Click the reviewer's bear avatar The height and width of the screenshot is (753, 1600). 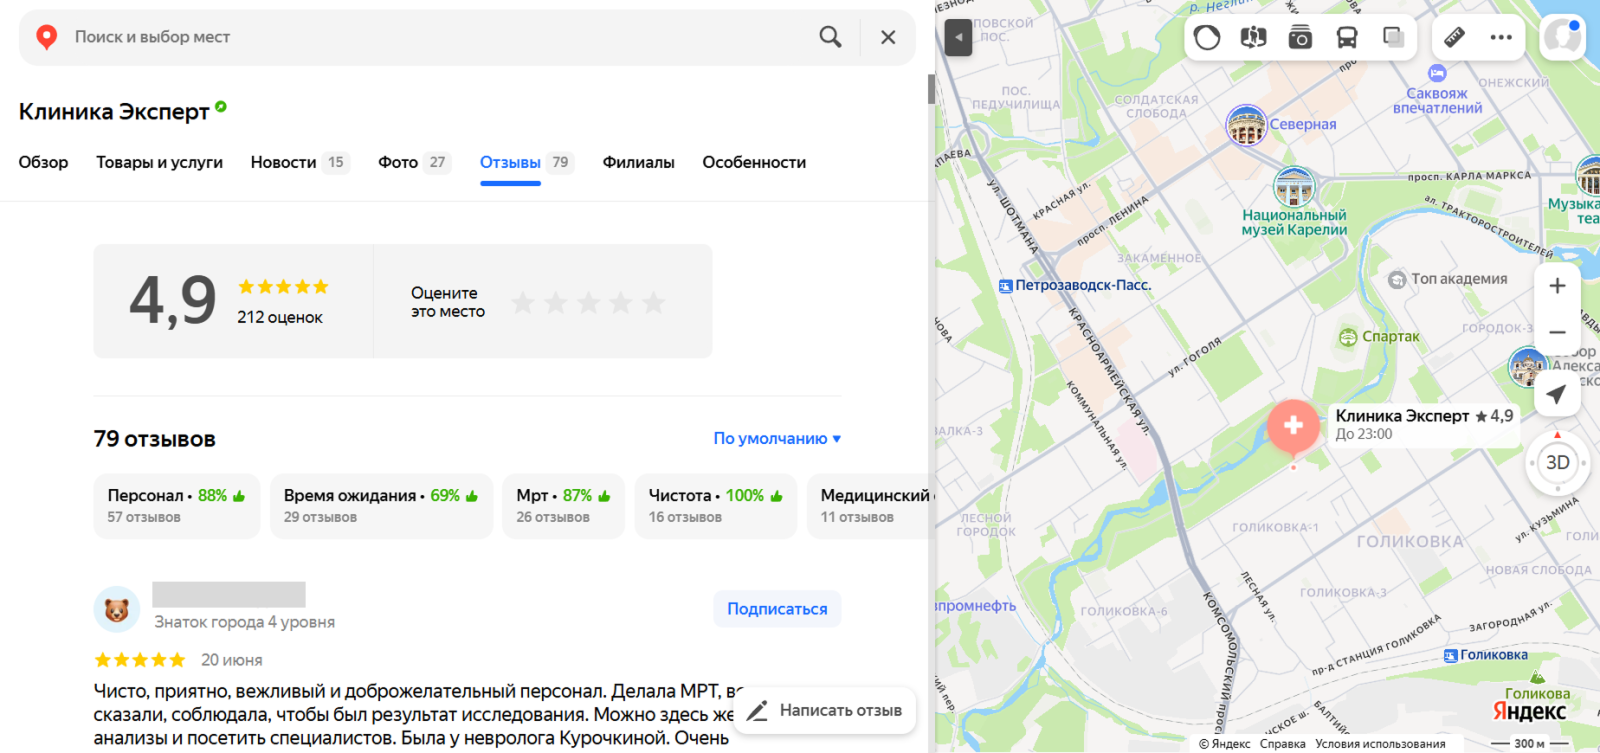pyautogui.click(x=117, y=609)
